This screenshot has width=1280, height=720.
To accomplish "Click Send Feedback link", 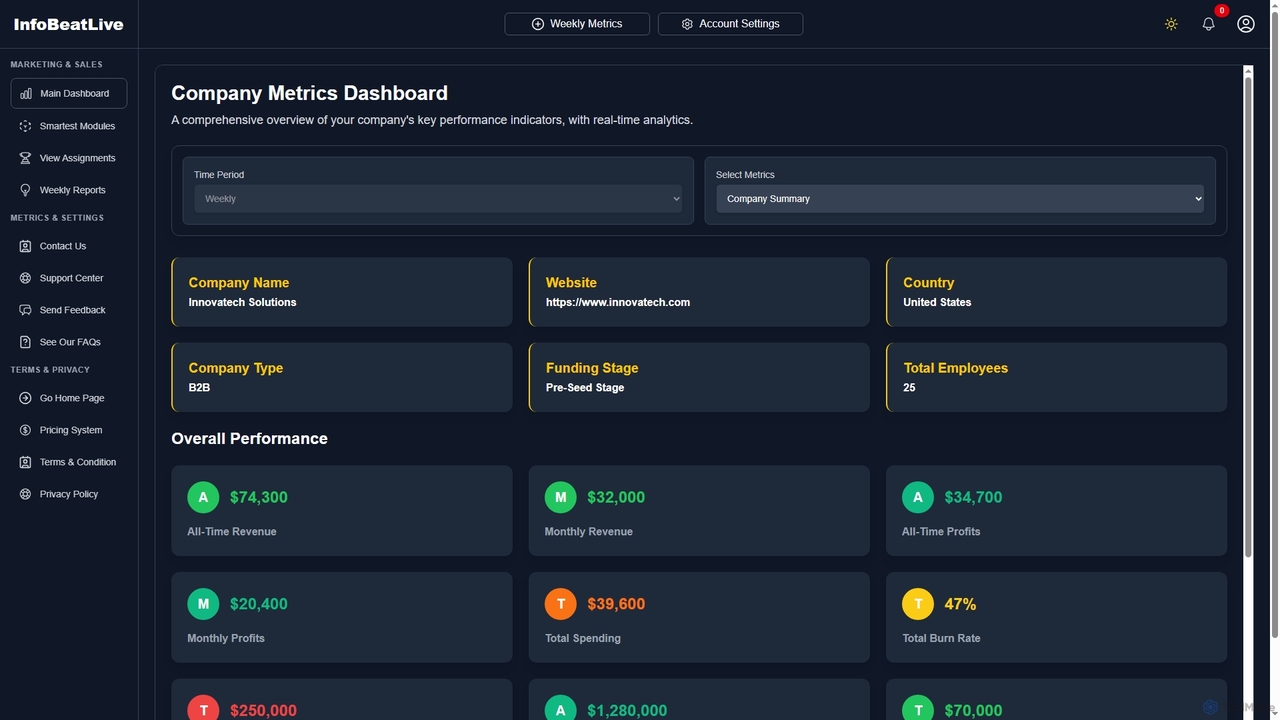I will [x=69, y=310].
